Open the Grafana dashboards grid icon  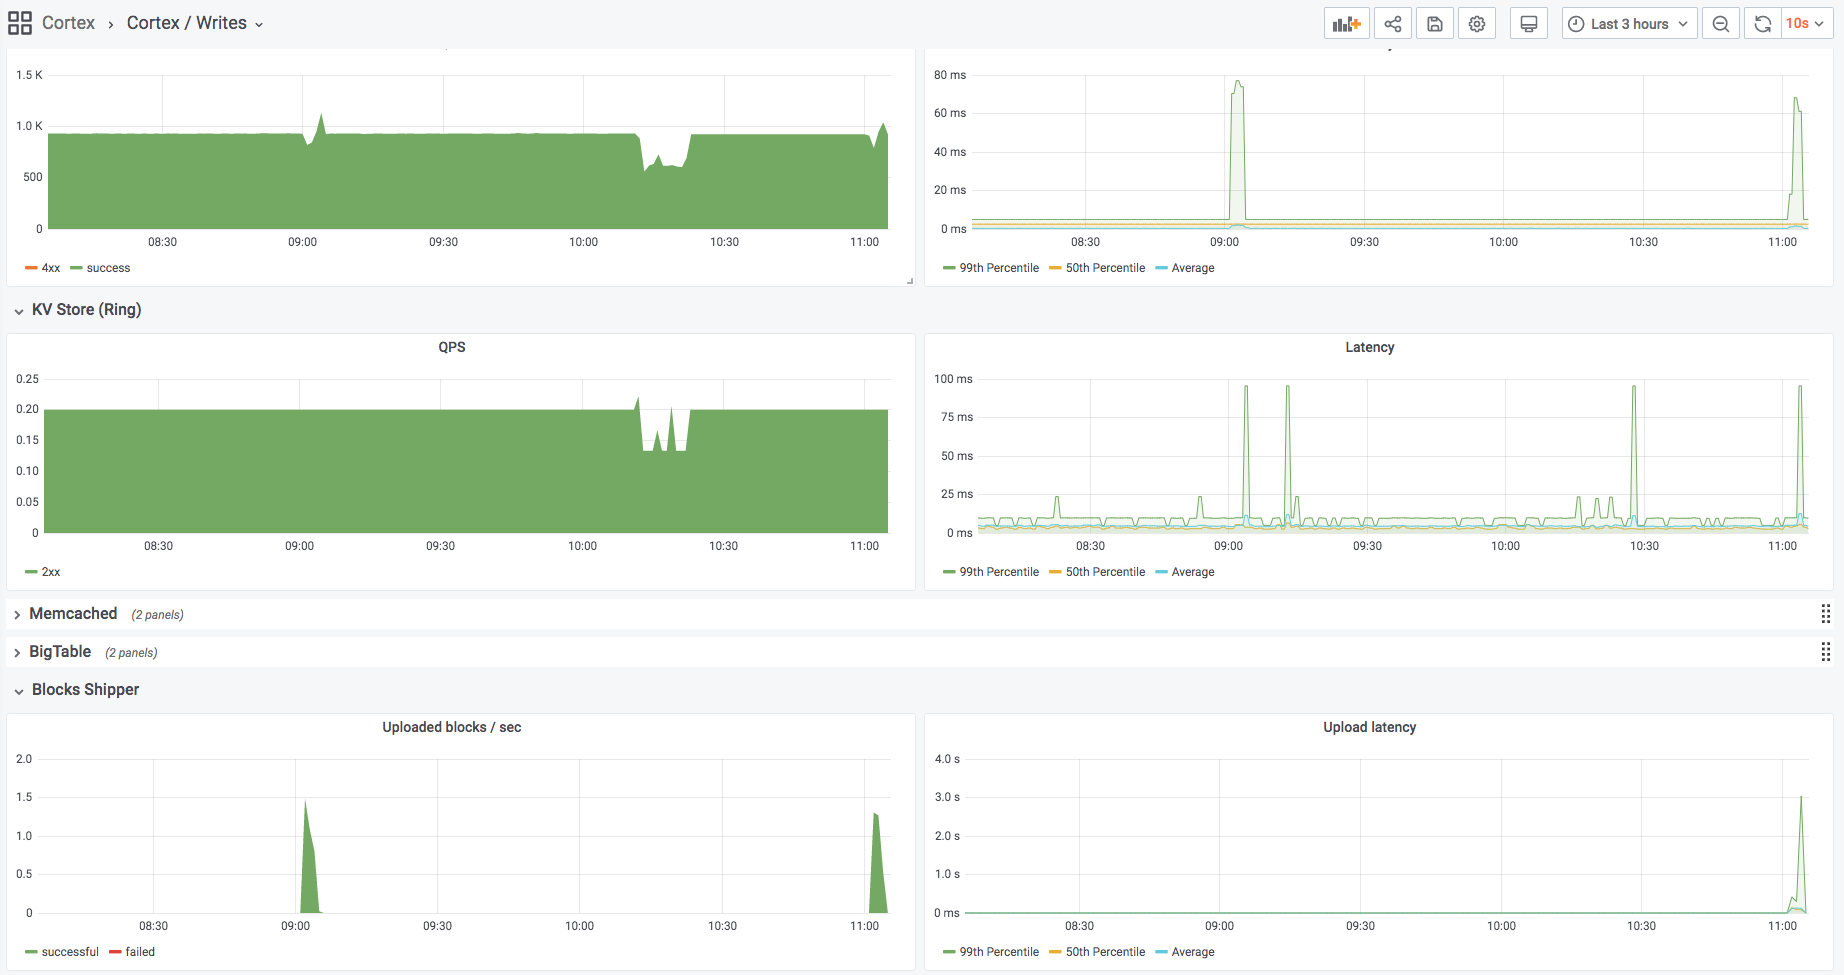click(x=20, y=23)
